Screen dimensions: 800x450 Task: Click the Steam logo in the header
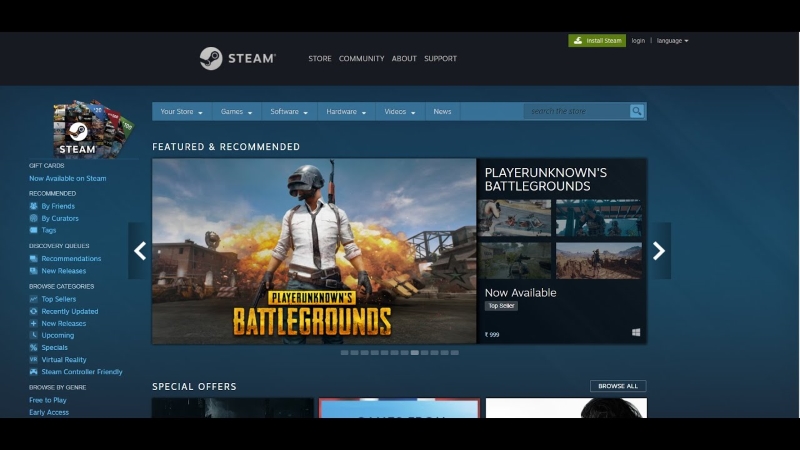click(238, 59)
